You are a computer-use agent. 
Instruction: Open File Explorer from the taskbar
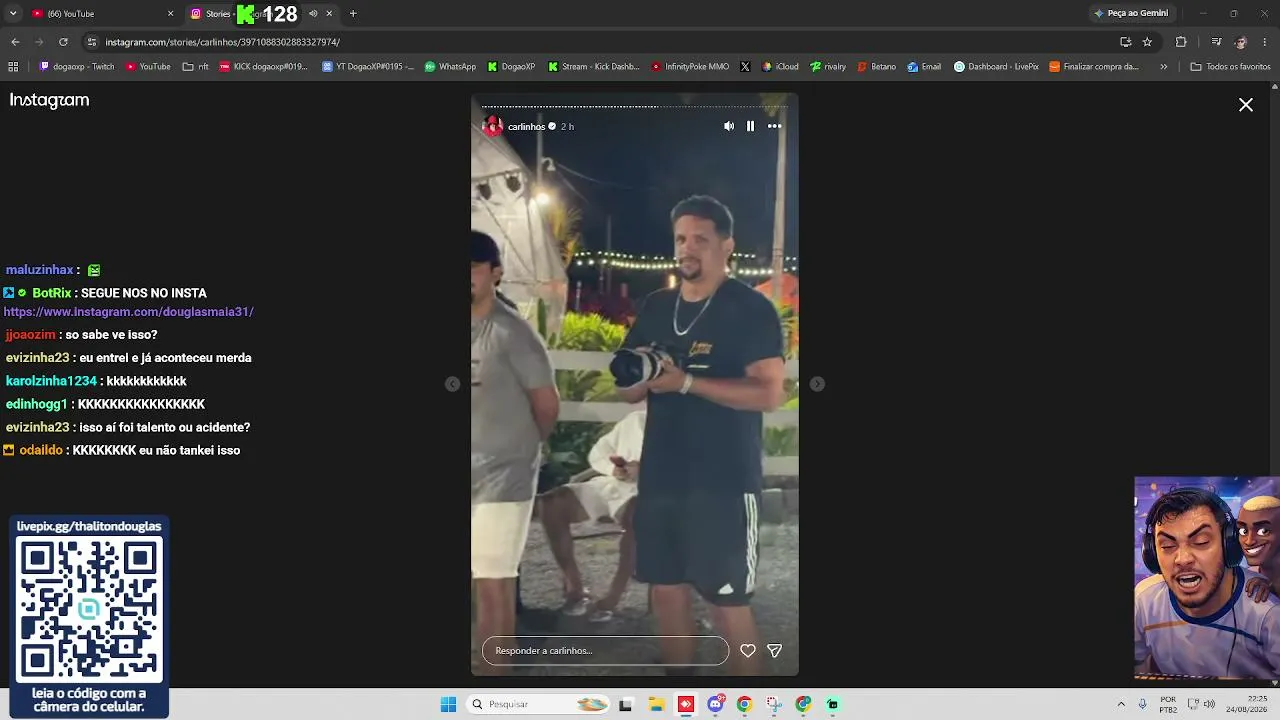(x=656, y=704)
